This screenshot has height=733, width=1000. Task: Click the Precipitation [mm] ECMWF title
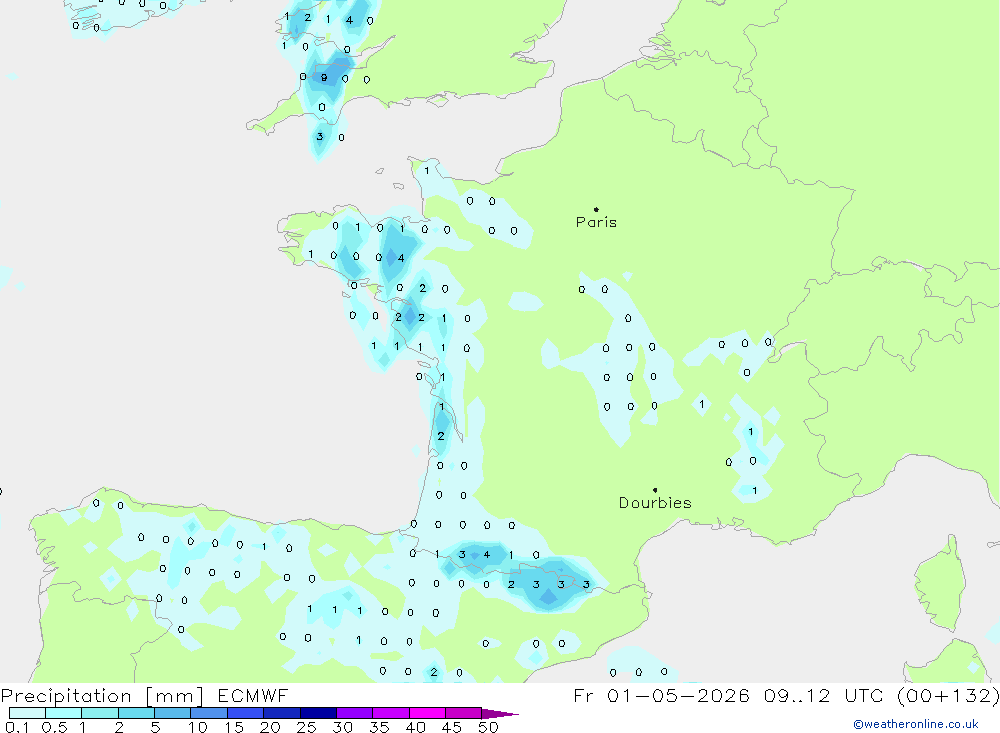point(144,695)
